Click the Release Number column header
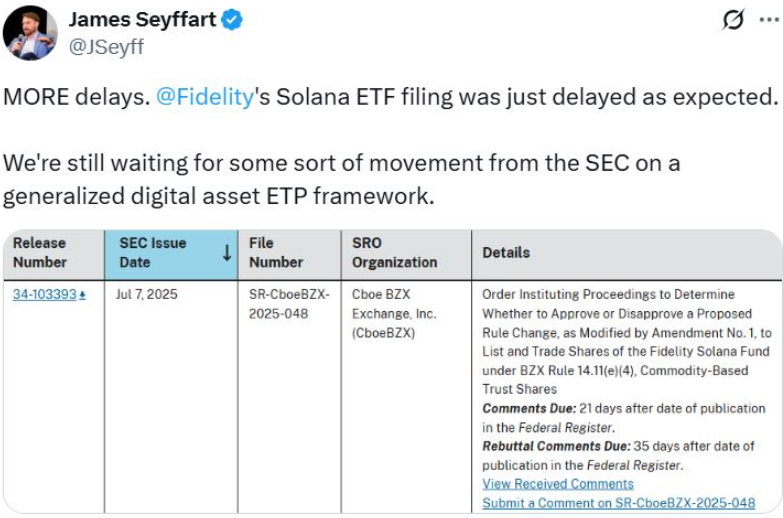 (x=40, y=253)
